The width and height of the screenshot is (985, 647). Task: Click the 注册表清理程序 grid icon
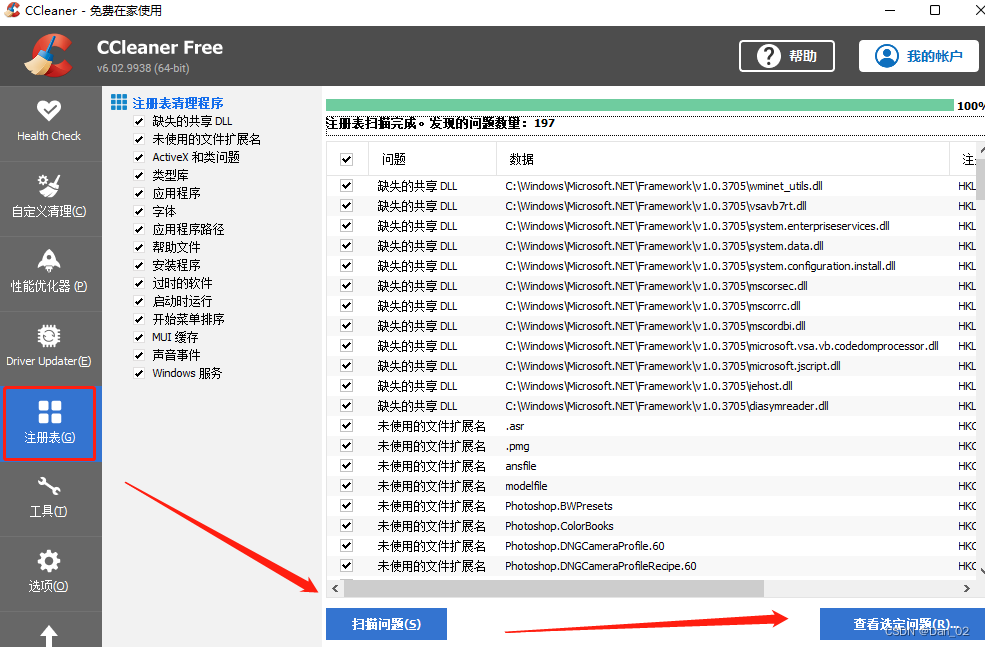119,102
